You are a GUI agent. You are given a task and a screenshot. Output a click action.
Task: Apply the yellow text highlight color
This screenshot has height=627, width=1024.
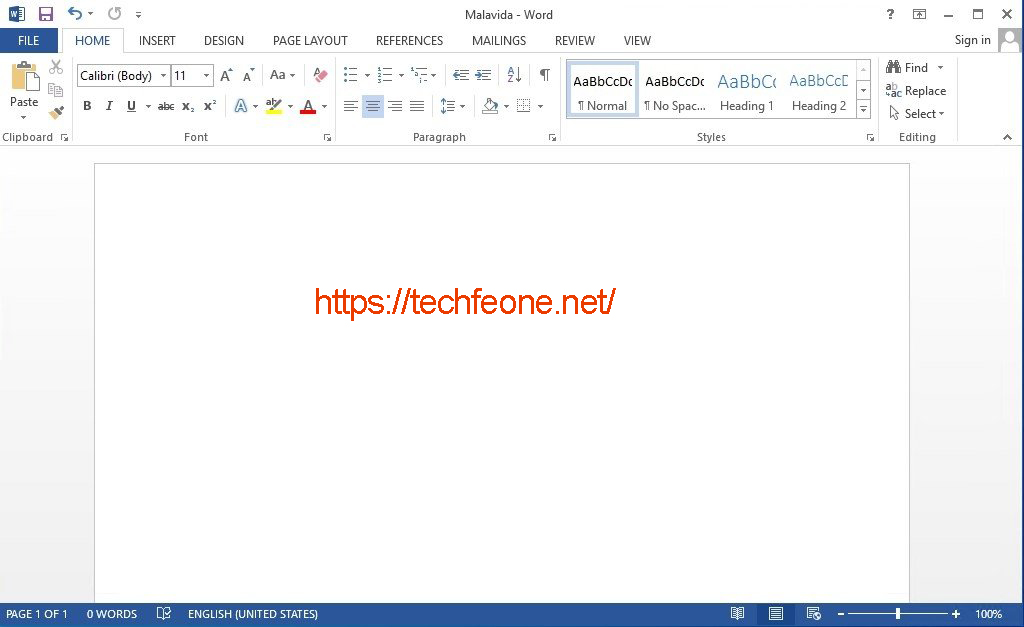coord(274,106)
